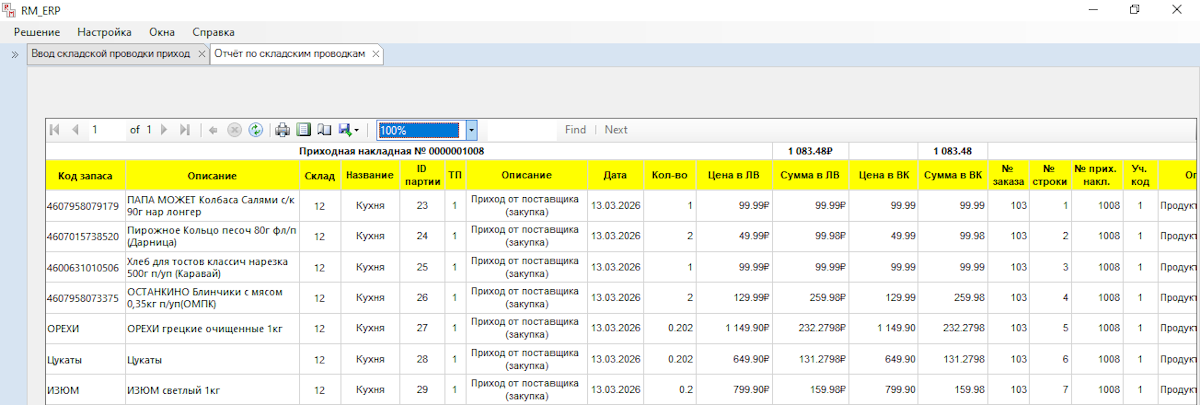
Task: Go to first page of report
Action: pos(55,130)
